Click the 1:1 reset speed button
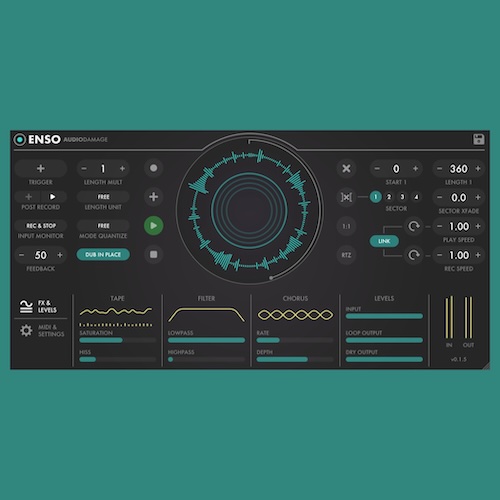This screenshot has width=500, height=500. coord(346,226)
